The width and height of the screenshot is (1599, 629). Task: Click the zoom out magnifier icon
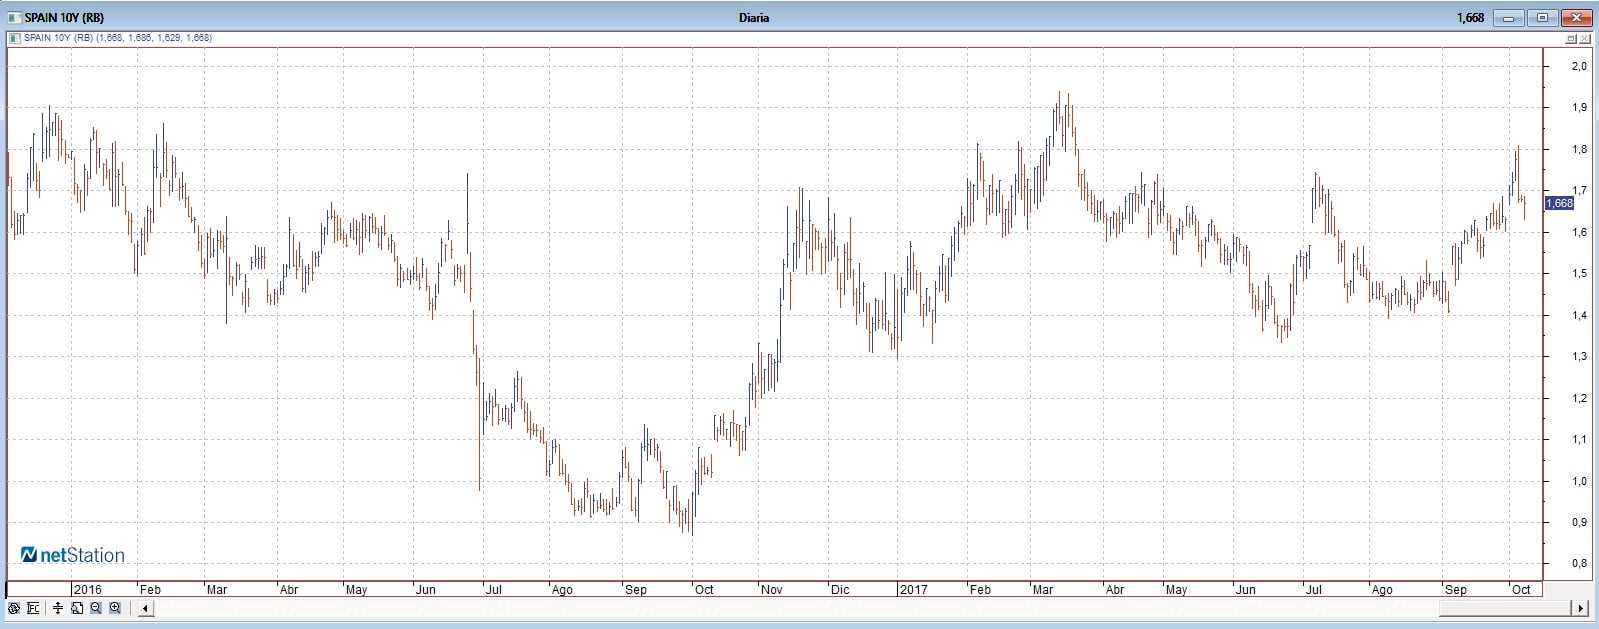96,608
